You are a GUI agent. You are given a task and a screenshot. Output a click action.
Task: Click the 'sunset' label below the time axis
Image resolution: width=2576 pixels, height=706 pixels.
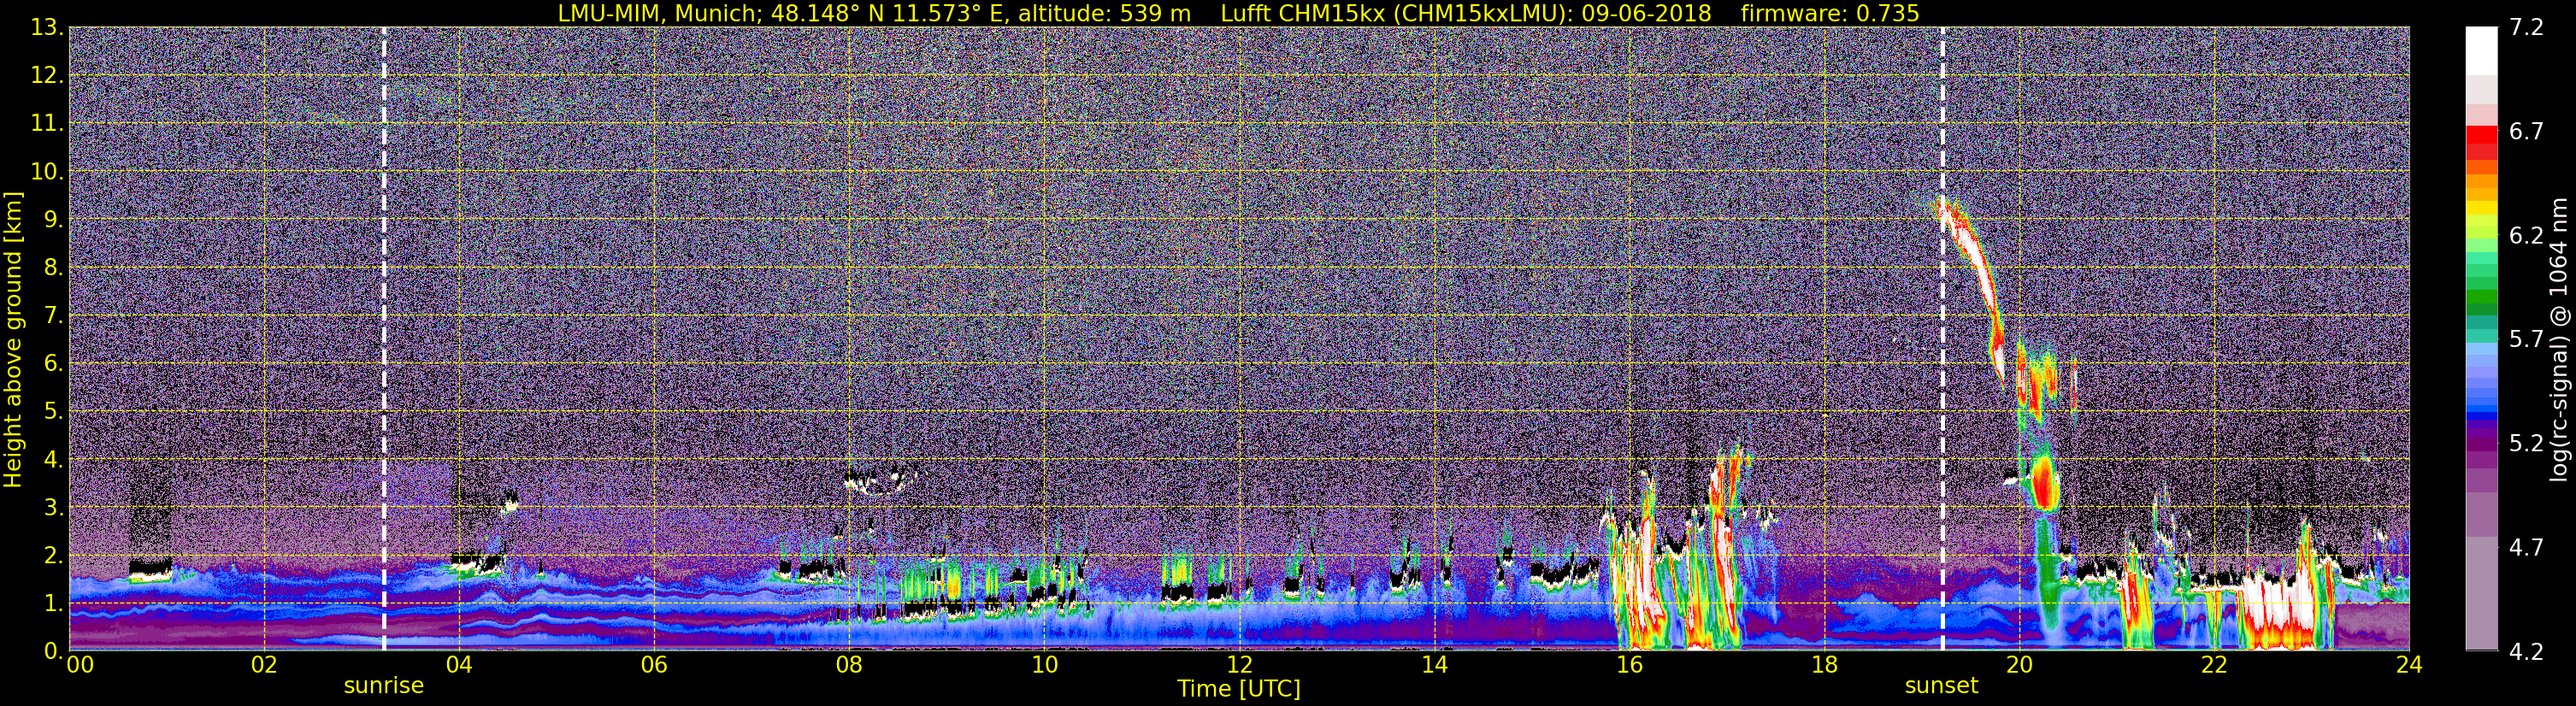(1941, 686)
